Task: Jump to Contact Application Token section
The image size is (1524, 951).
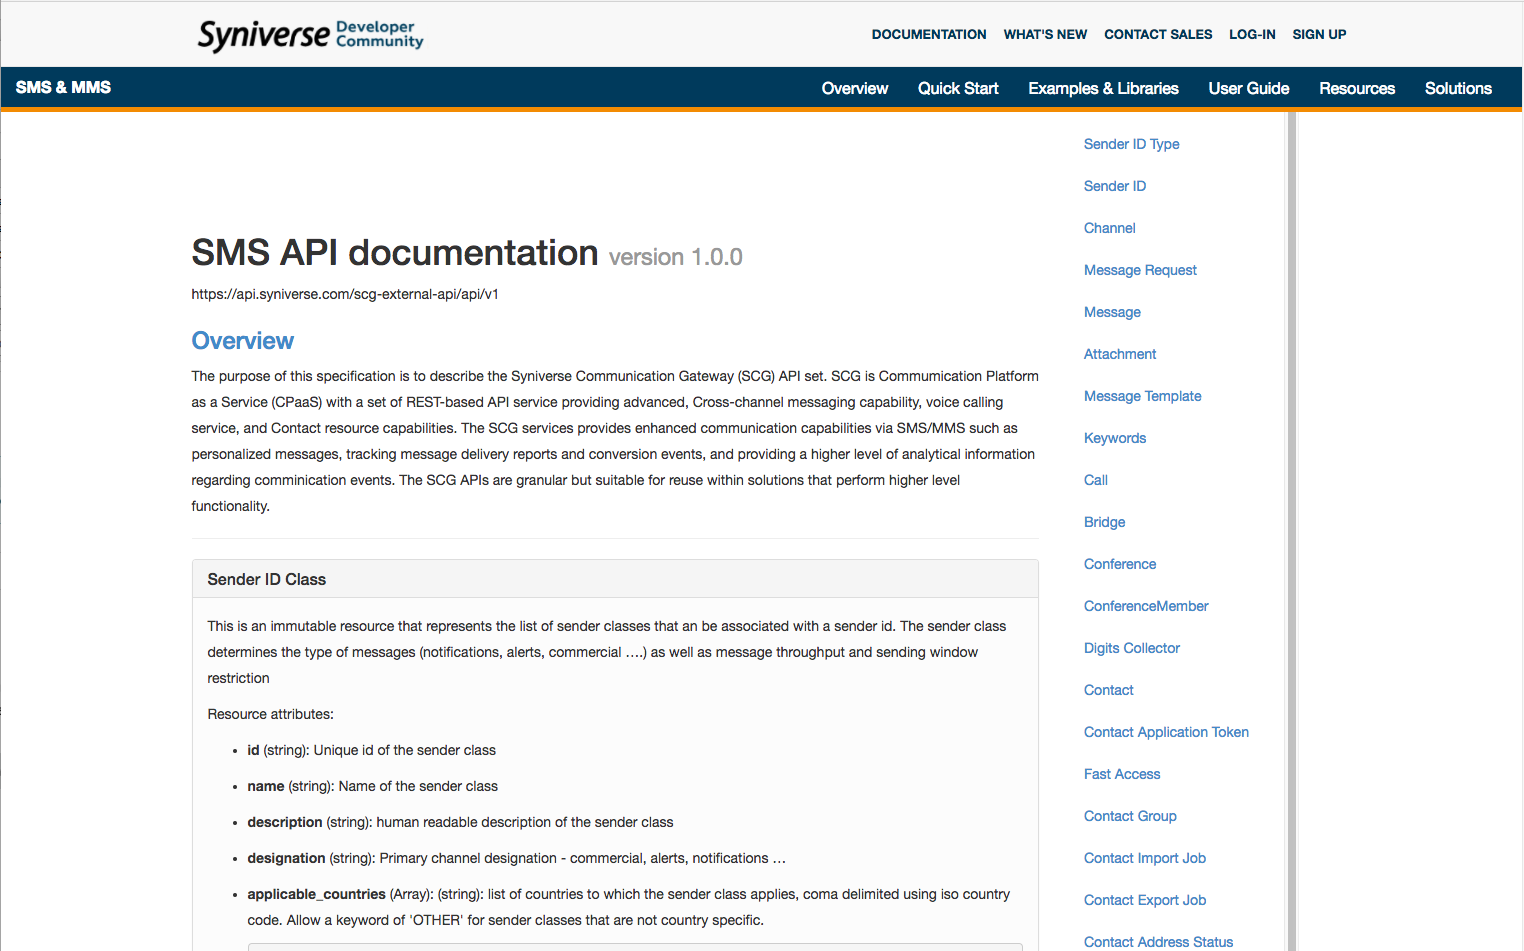Action: (1166, 732)
